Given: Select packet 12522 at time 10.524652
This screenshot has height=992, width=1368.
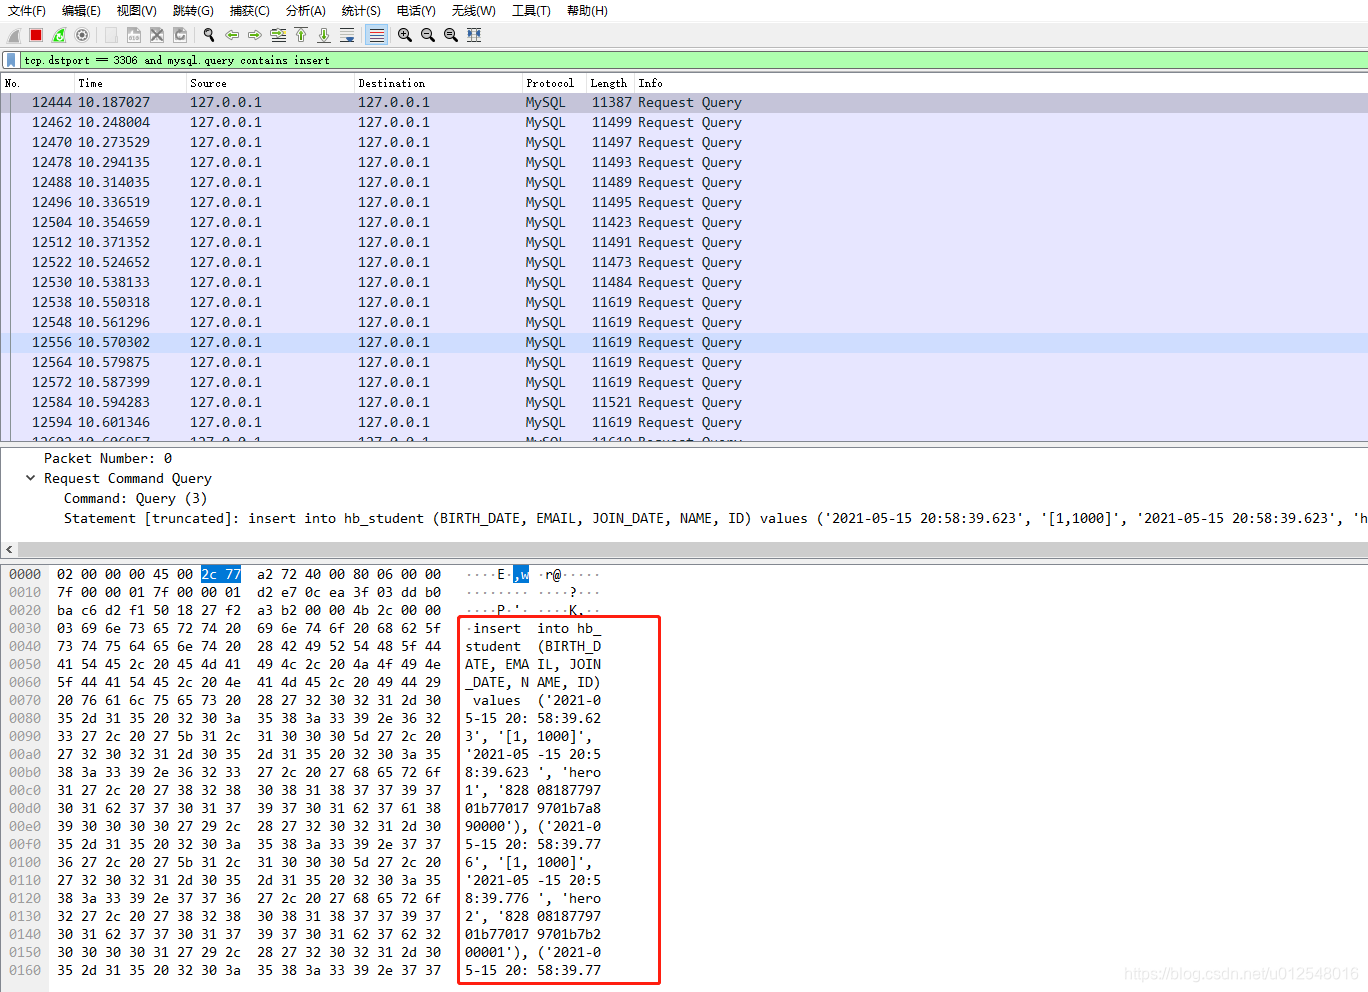Looking at the screenshot, I should (684, 262).
